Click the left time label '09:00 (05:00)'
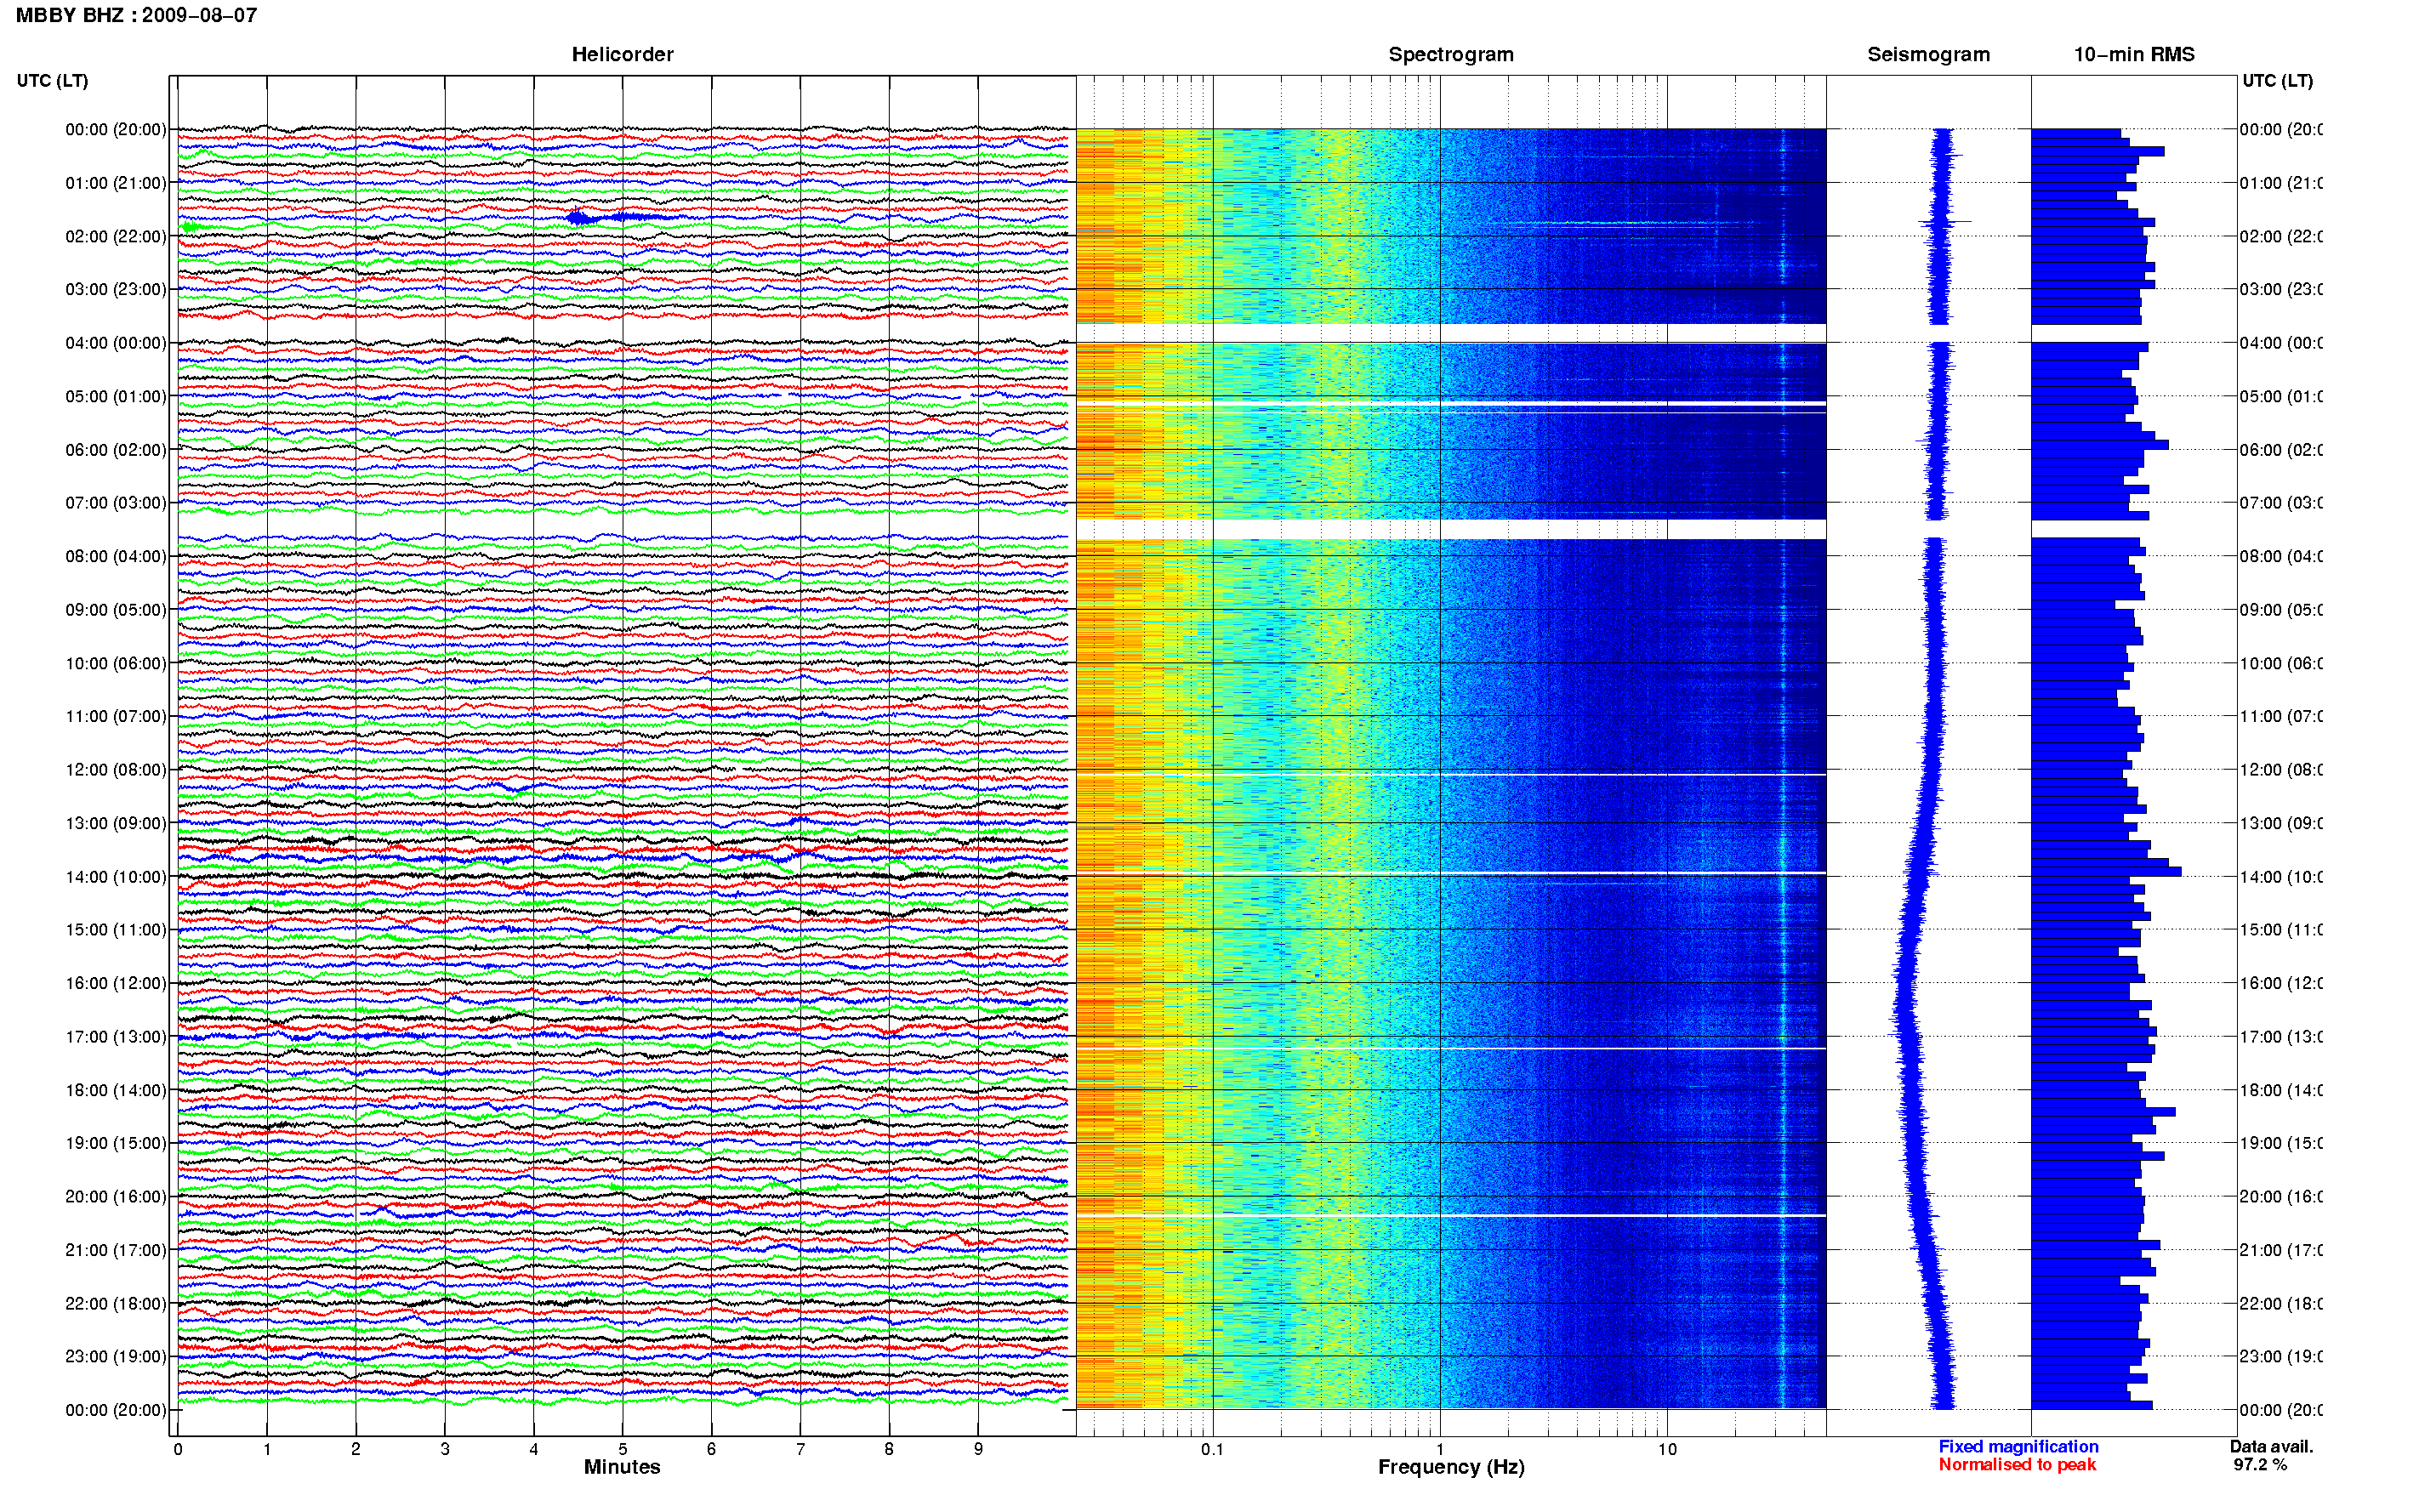This screenshot has height=1512, width=2419. tap(116, 609)
